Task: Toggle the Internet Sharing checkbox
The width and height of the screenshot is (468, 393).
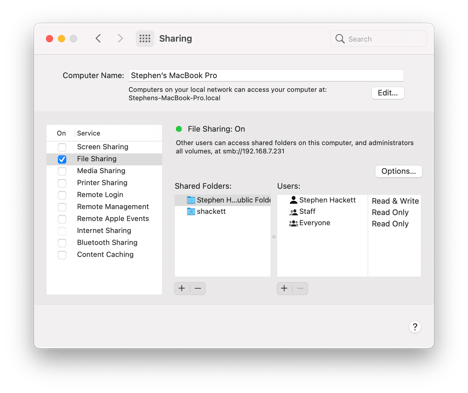Action: [x=62, y=231]
